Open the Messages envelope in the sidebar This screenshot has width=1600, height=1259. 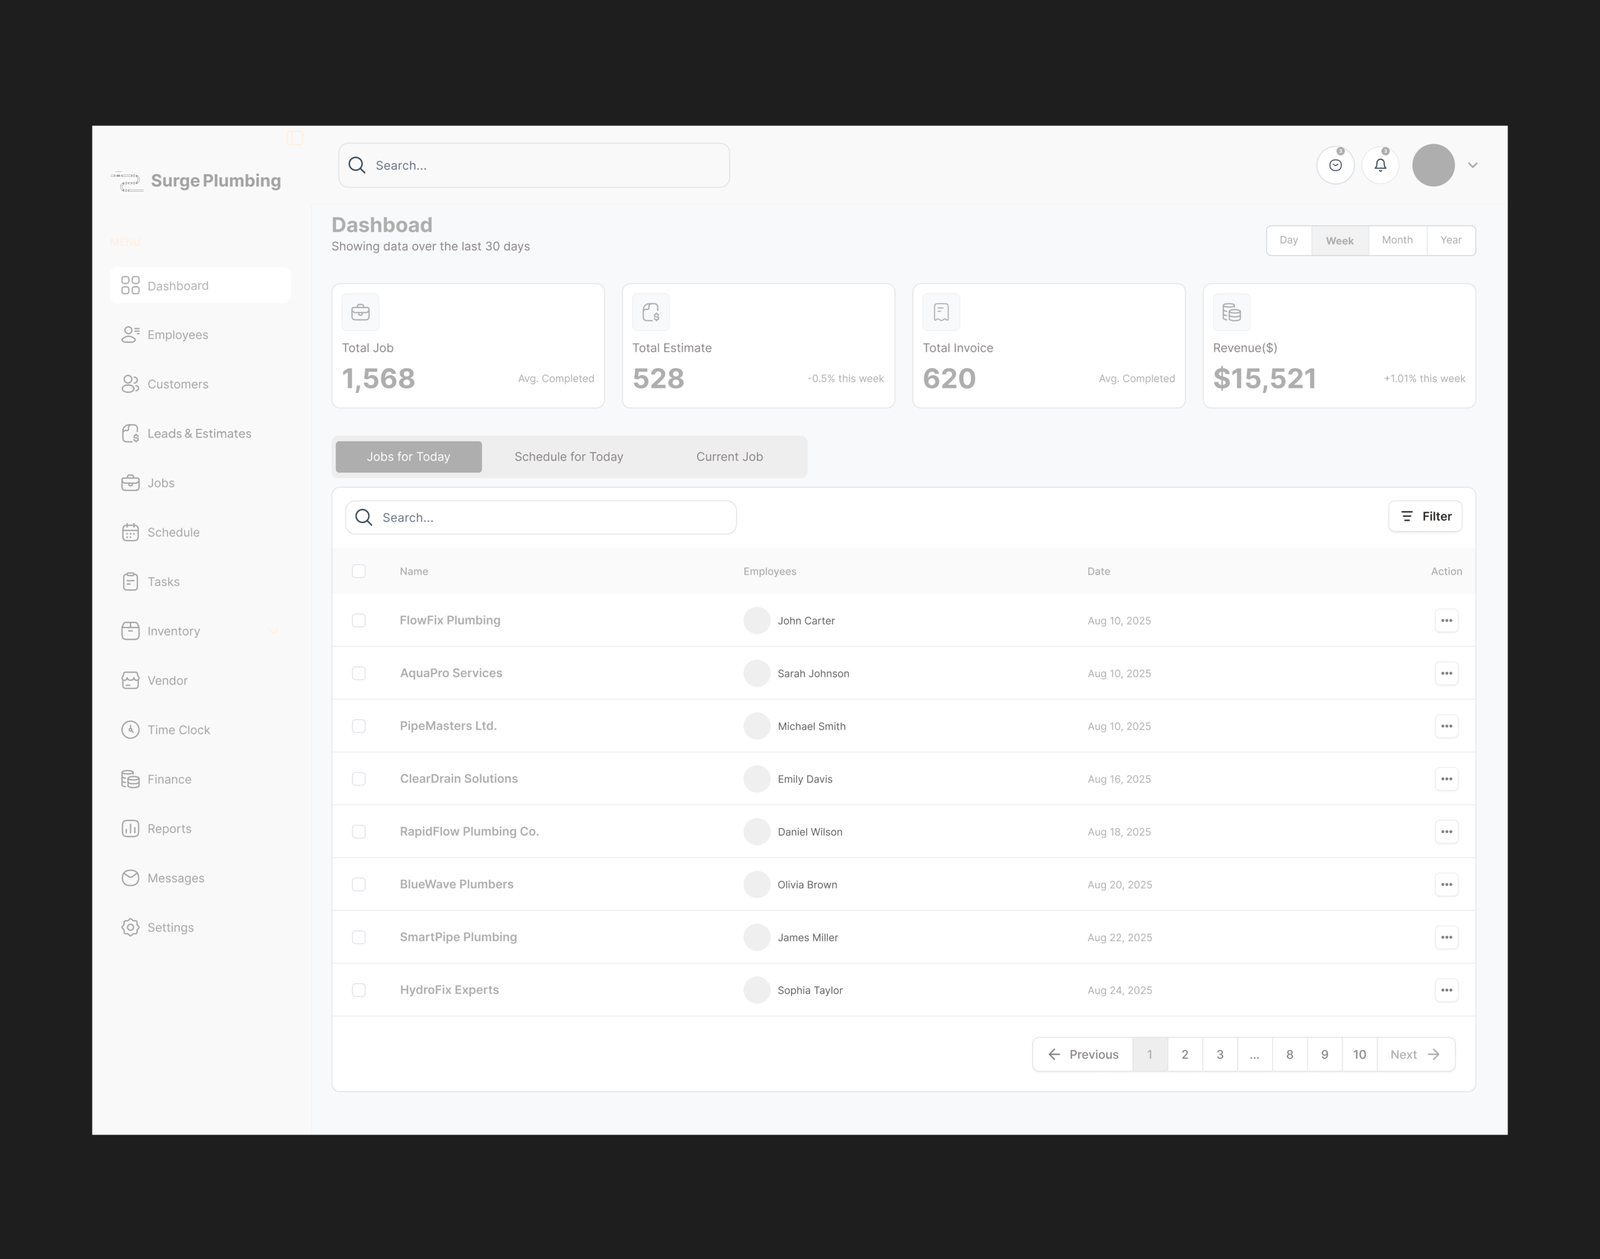pos(131,878)
